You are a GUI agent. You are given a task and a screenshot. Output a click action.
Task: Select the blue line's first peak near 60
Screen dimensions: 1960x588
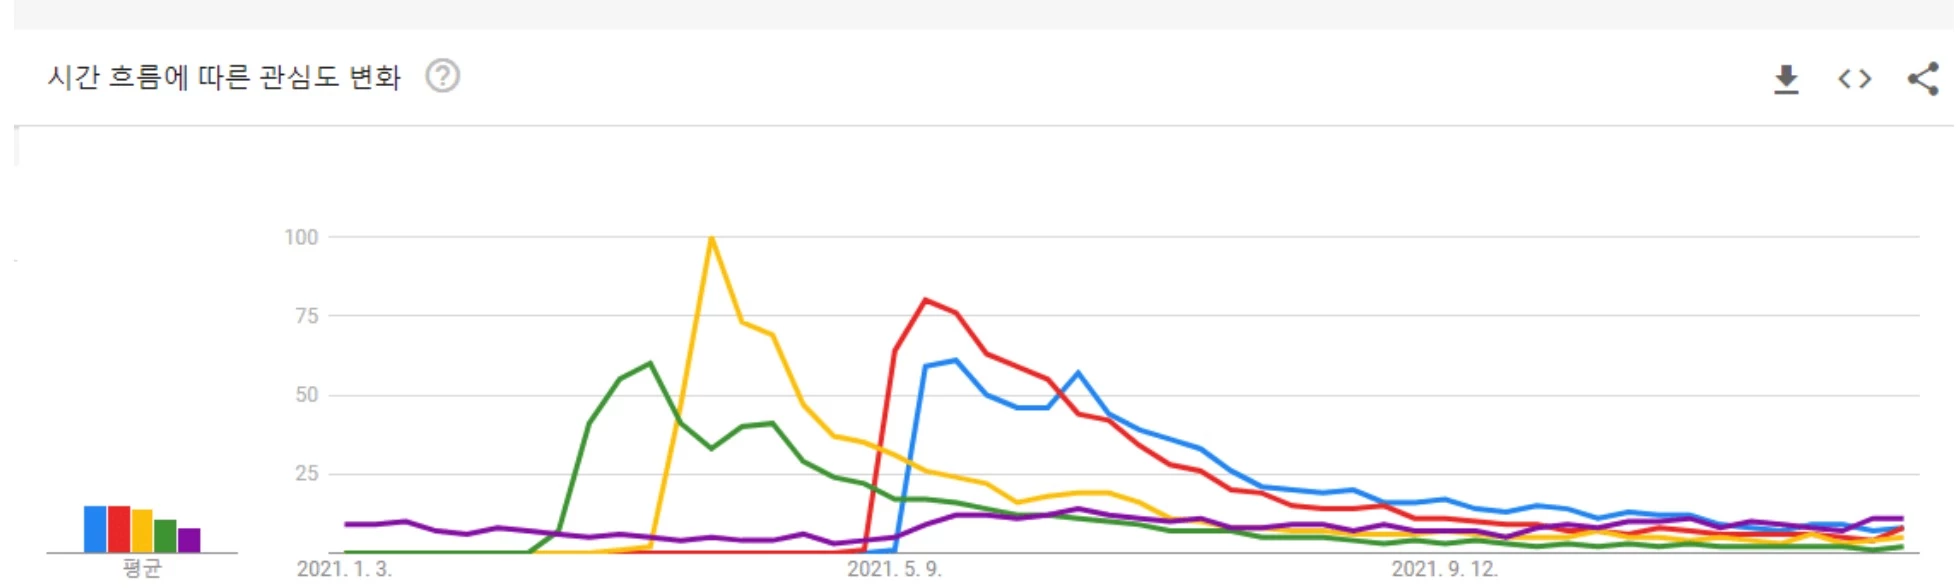[955, 360]
